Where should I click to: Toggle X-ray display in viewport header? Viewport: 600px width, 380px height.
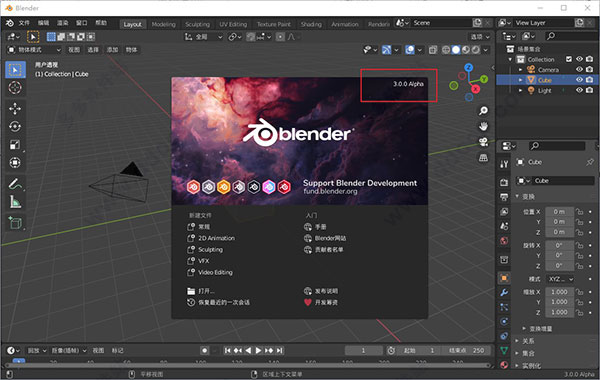433,50
